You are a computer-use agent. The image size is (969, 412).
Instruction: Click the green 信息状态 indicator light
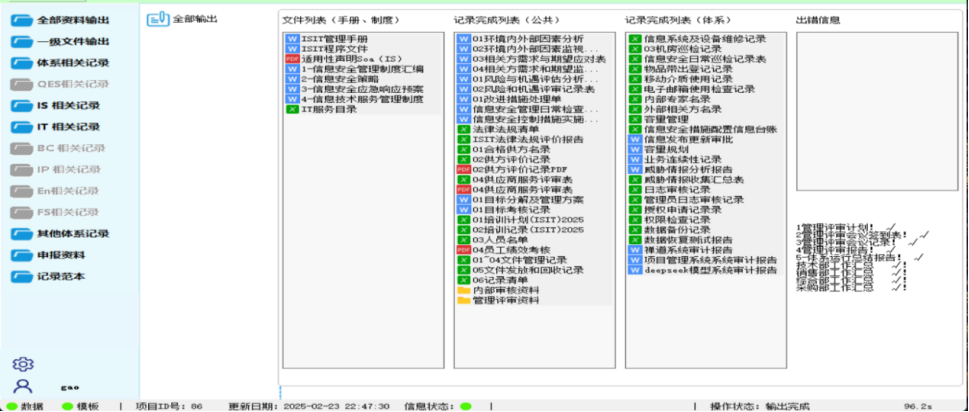point(466,406)
